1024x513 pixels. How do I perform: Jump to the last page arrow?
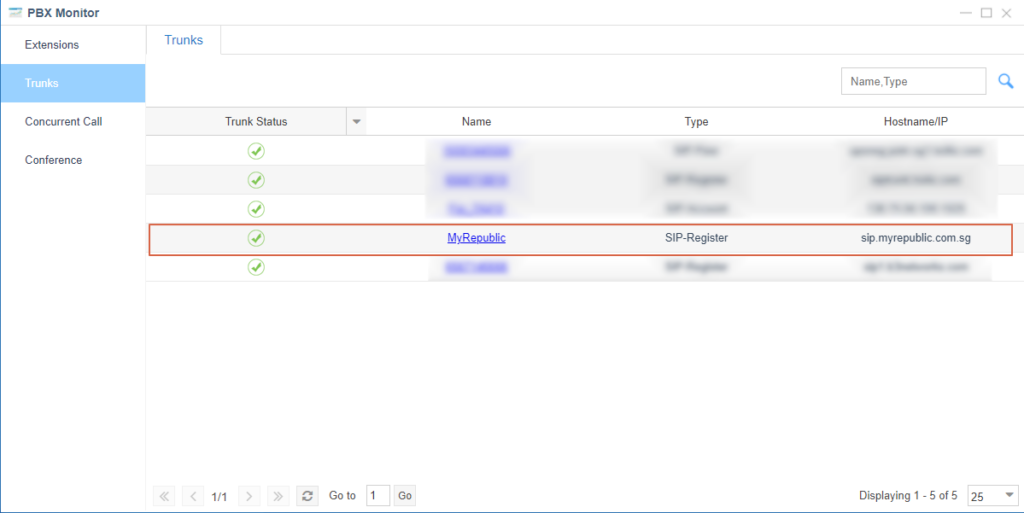[x=279, y=496]
